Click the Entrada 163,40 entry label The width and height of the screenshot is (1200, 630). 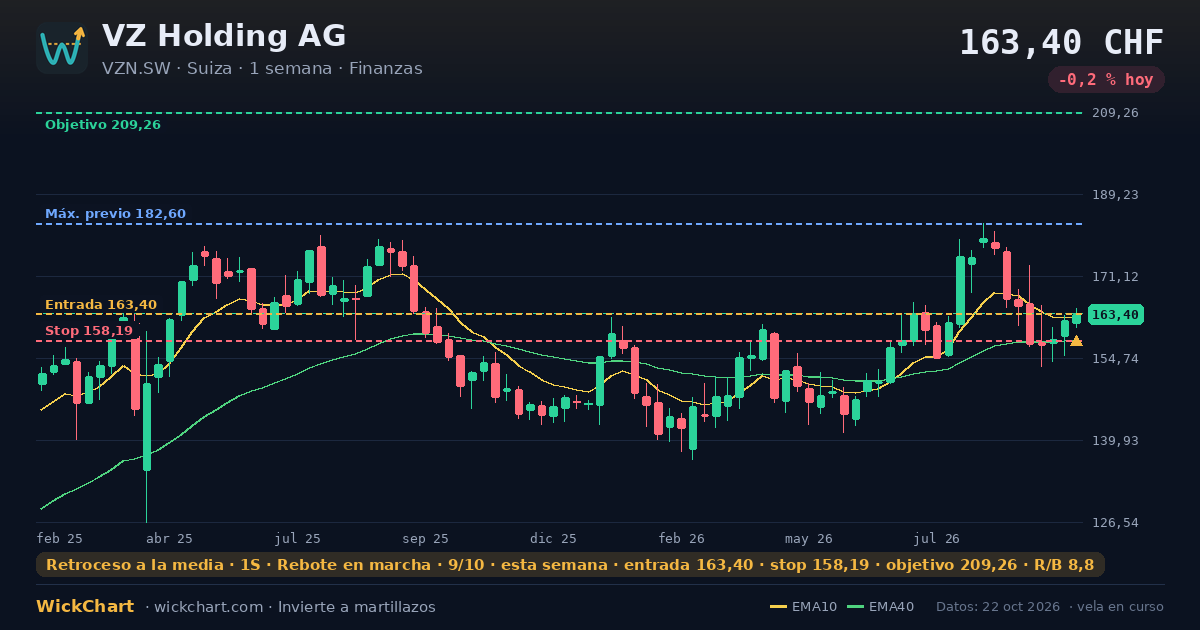101,305
